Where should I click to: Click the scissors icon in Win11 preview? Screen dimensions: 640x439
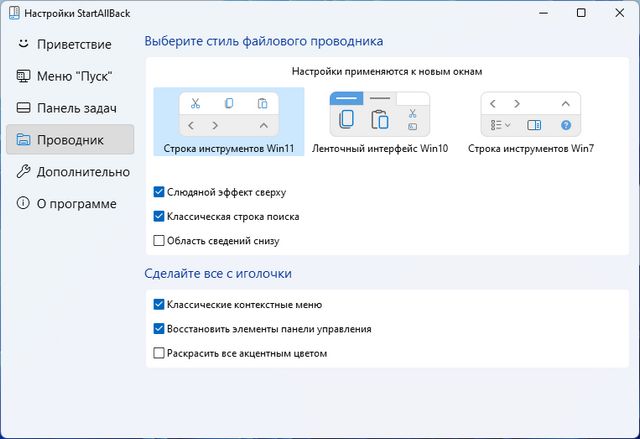(x=196, y=103)
